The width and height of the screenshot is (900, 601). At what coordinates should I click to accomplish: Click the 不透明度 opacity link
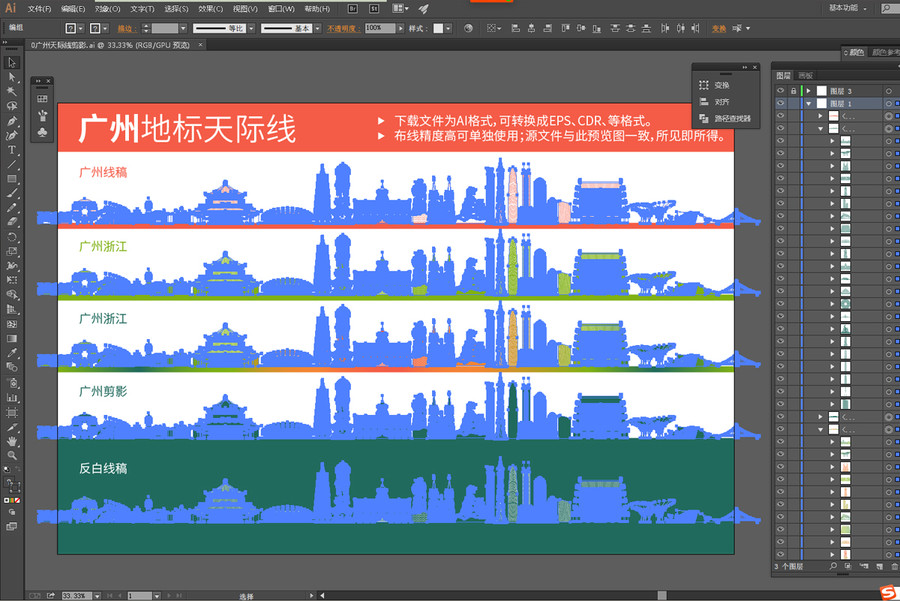[343, 28]
